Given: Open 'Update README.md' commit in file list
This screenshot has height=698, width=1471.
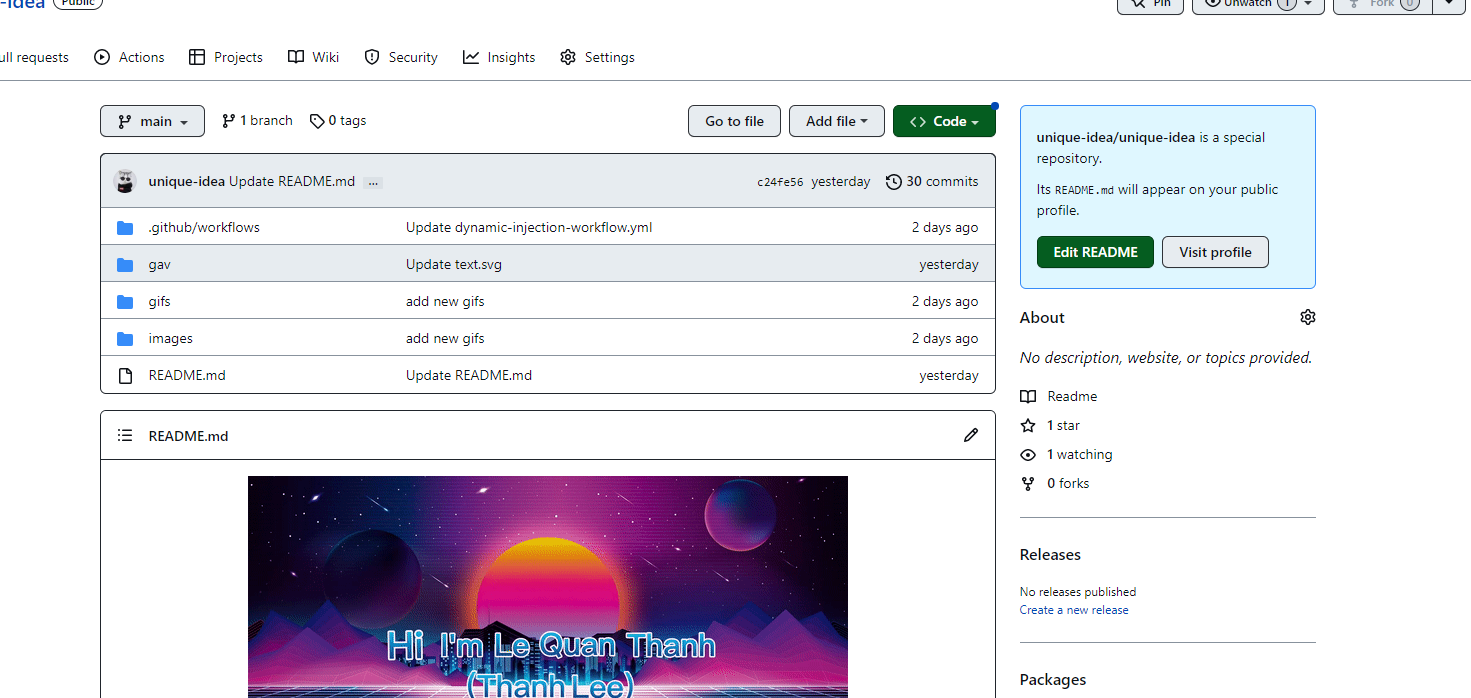Looking at the screenshot, I should pos(469,375).
